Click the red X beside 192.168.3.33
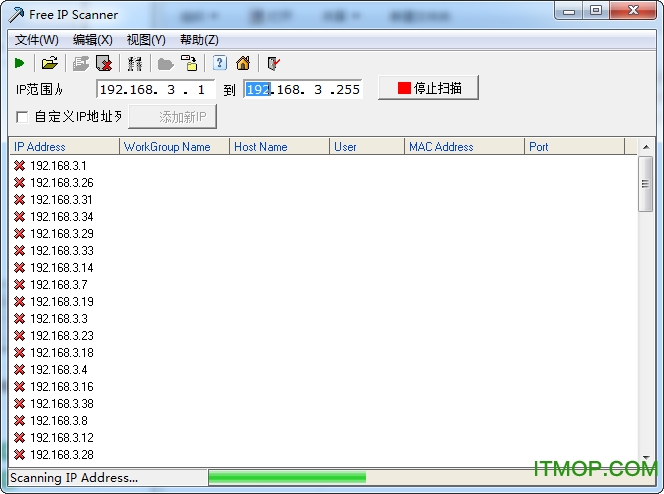 19,251
